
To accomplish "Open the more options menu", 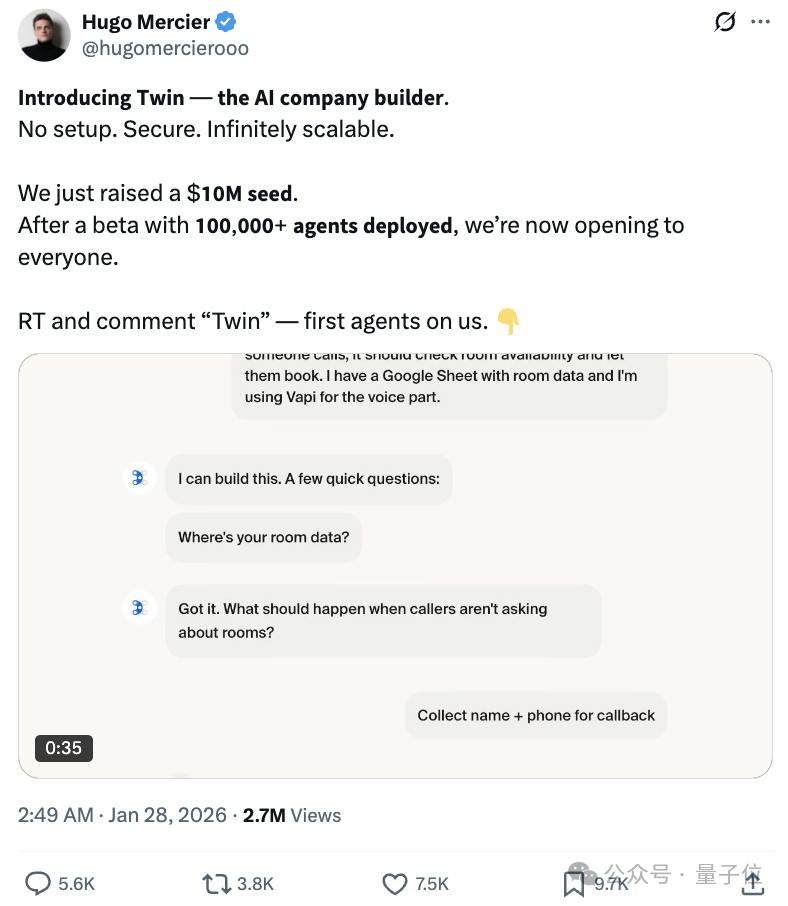I will [x=762, y=22].
